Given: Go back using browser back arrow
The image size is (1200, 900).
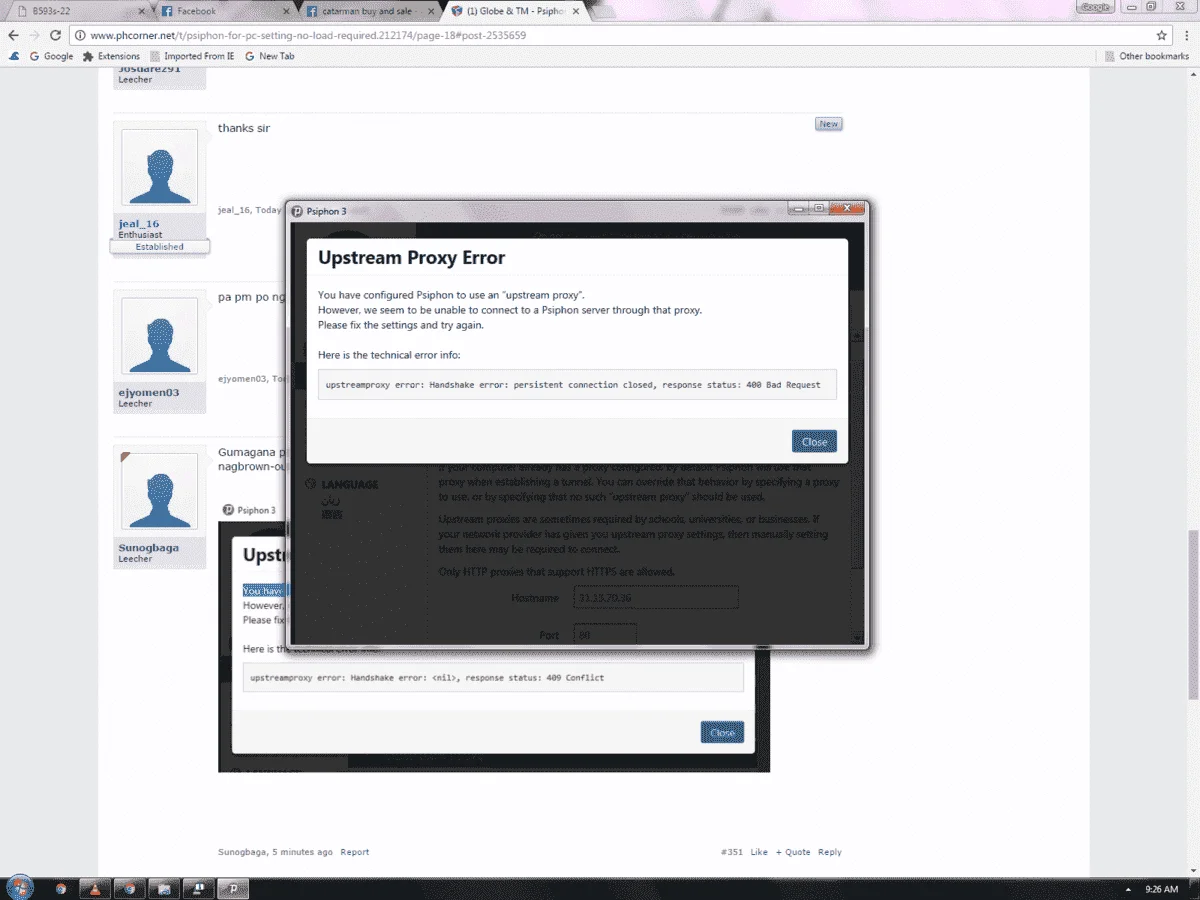Looking at the screenshot, I should tap(13, 35).
